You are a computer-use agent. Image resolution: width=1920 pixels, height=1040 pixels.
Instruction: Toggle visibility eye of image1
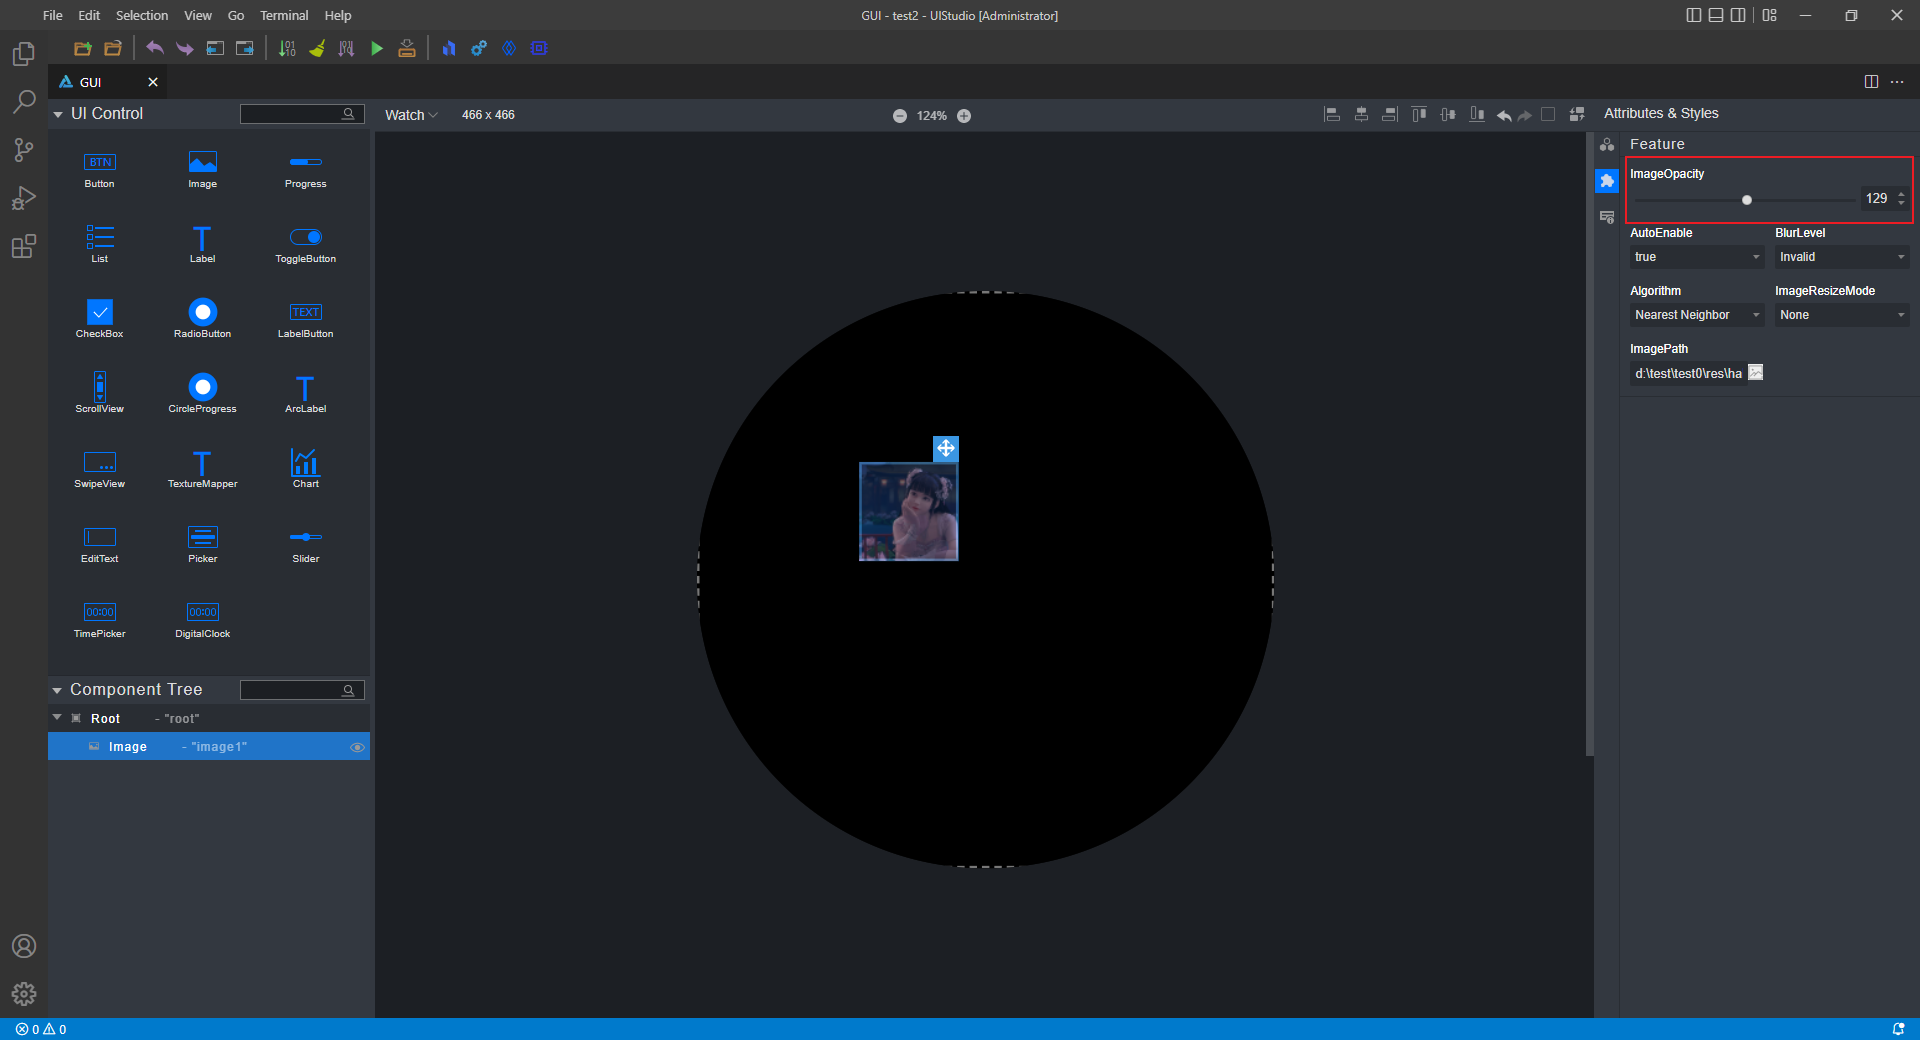[357, 747]
